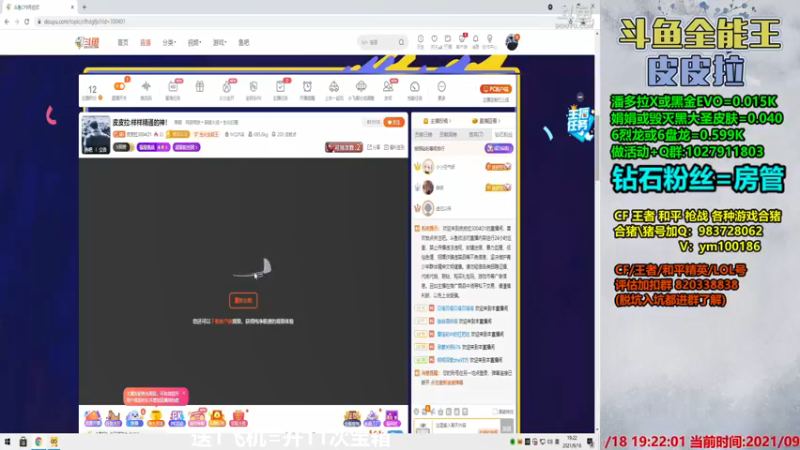
Task: Switch to the 贡献周榜 tab
Action: [x=448, y=135]
